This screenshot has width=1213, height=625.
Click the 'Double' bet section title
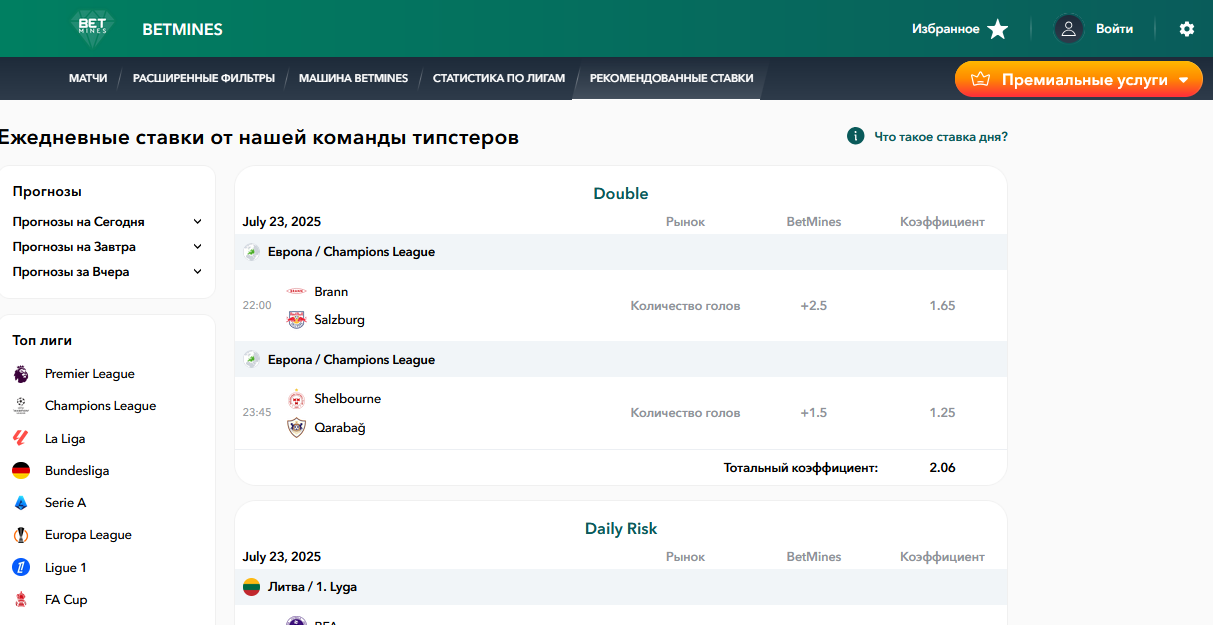[621, 194]
